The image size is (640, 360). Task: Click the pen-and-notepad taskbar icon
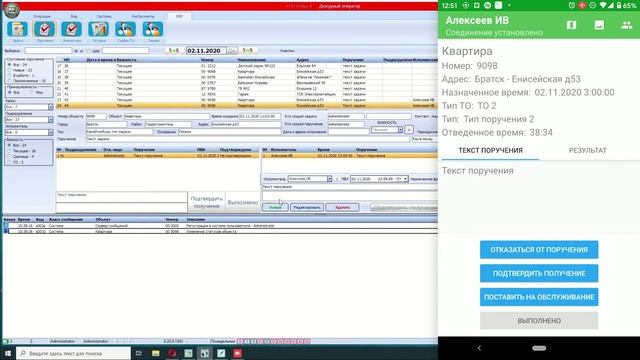221,353
